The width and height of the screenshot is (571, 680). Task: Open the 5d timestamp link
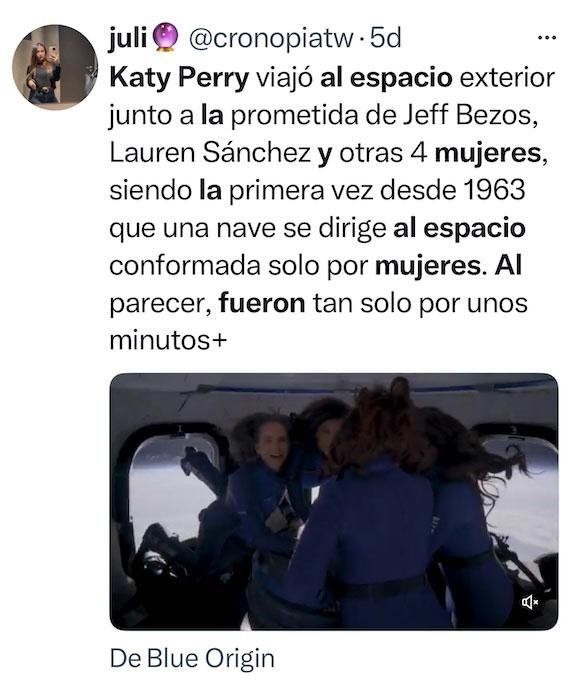tap(385, 38)
